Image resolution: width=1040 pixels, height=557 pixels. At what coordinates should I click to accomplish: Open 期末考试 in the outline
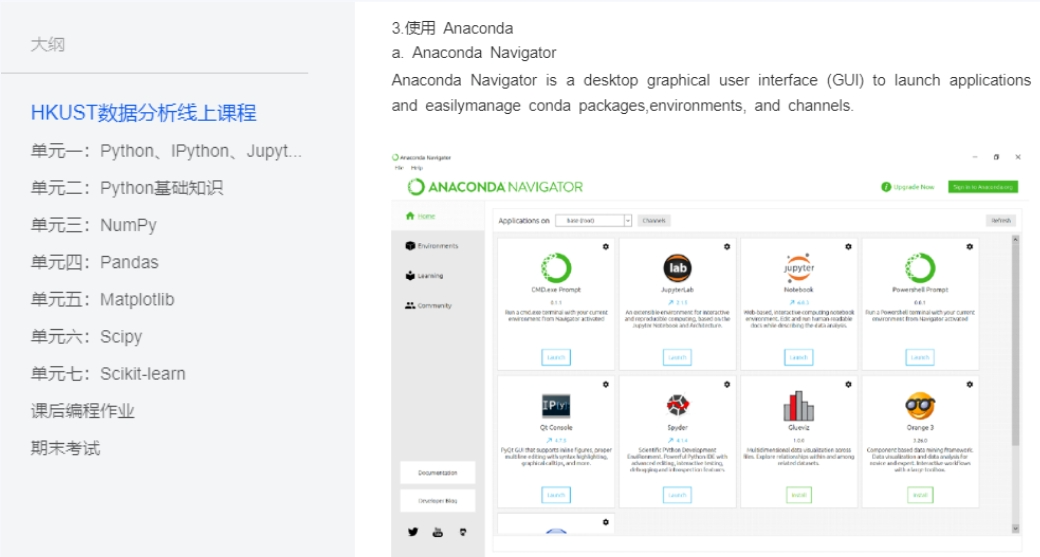[x=65, y=448]
